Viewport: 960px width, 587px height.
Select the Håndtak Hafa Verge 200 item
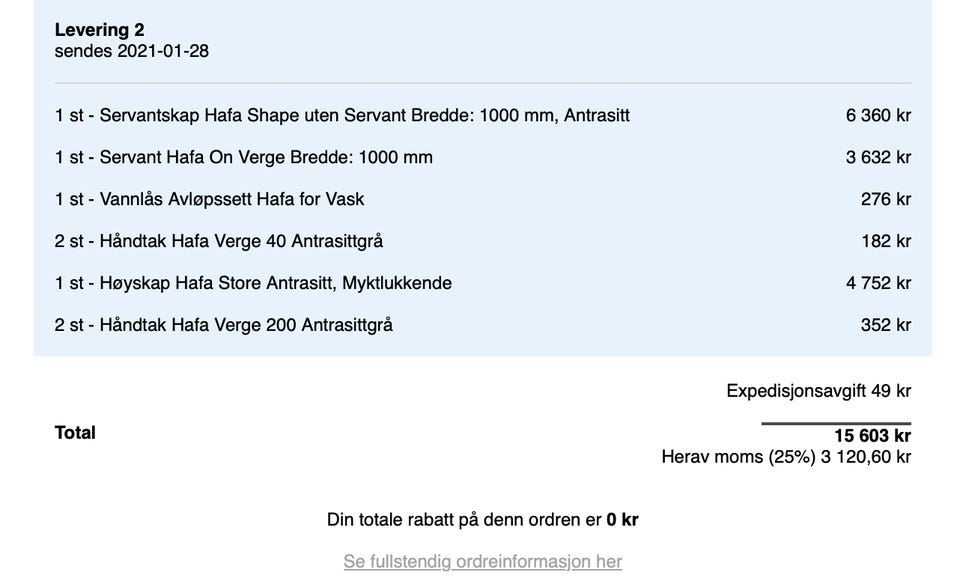click(224, 325)
